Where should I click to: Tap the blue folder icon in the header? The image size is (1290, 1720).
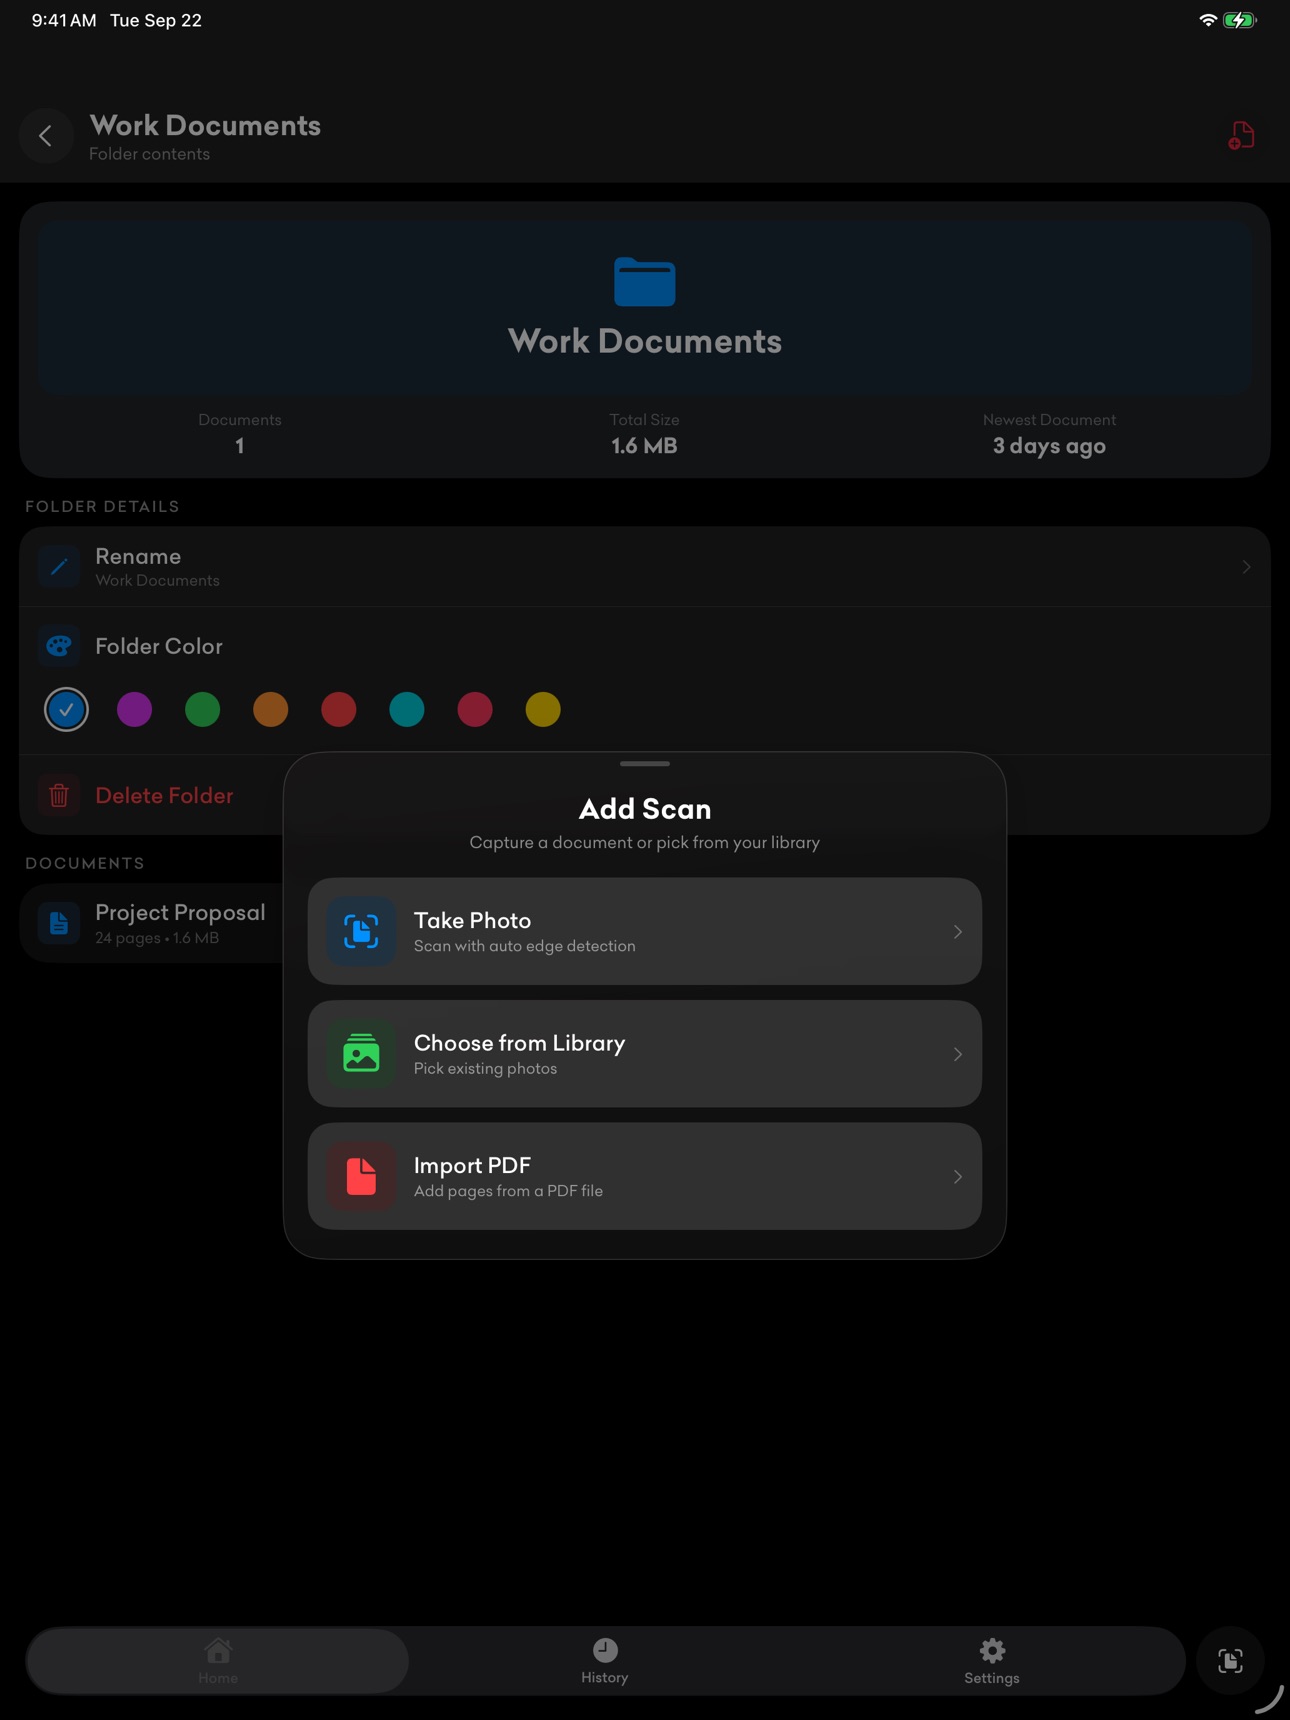click(645, 282)
